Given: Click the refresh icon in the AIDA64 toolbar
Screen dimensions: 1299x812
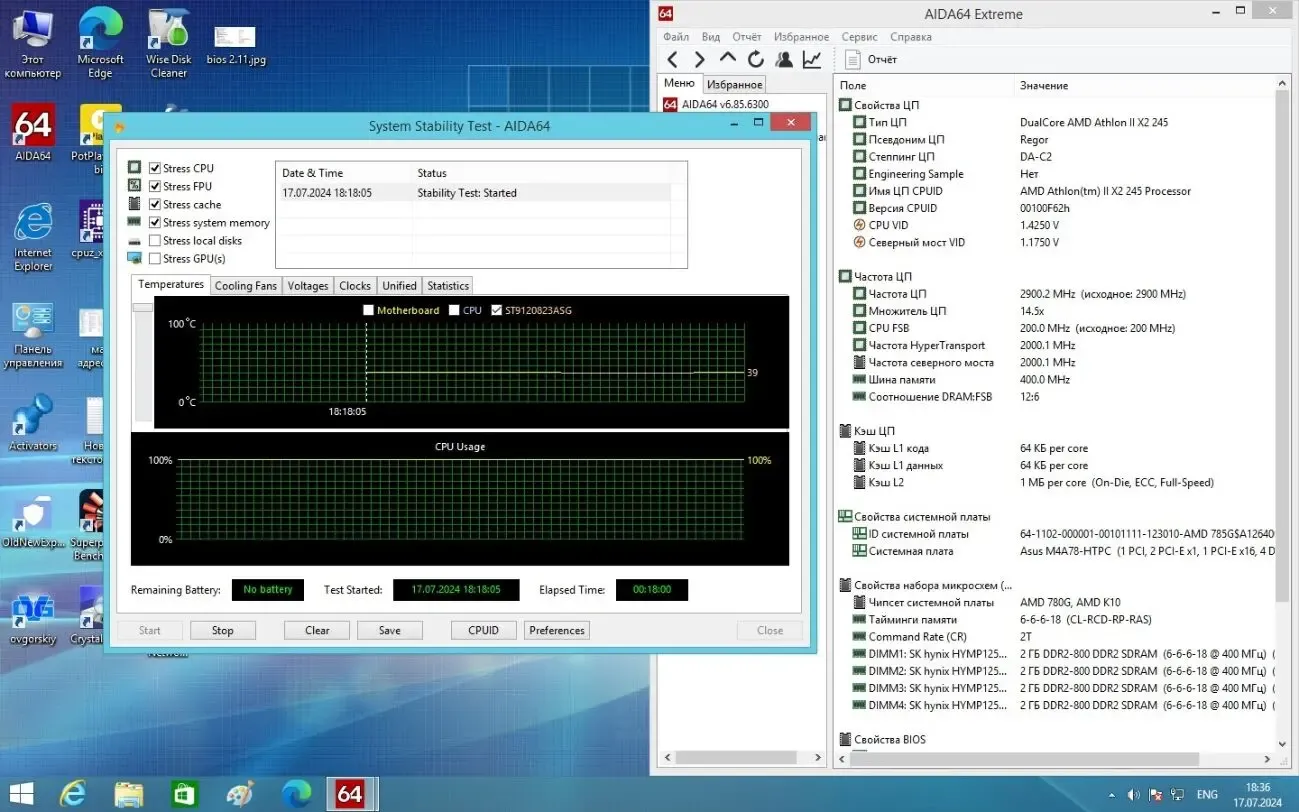Looking at the screenshot, I should (x=756, y=59).
